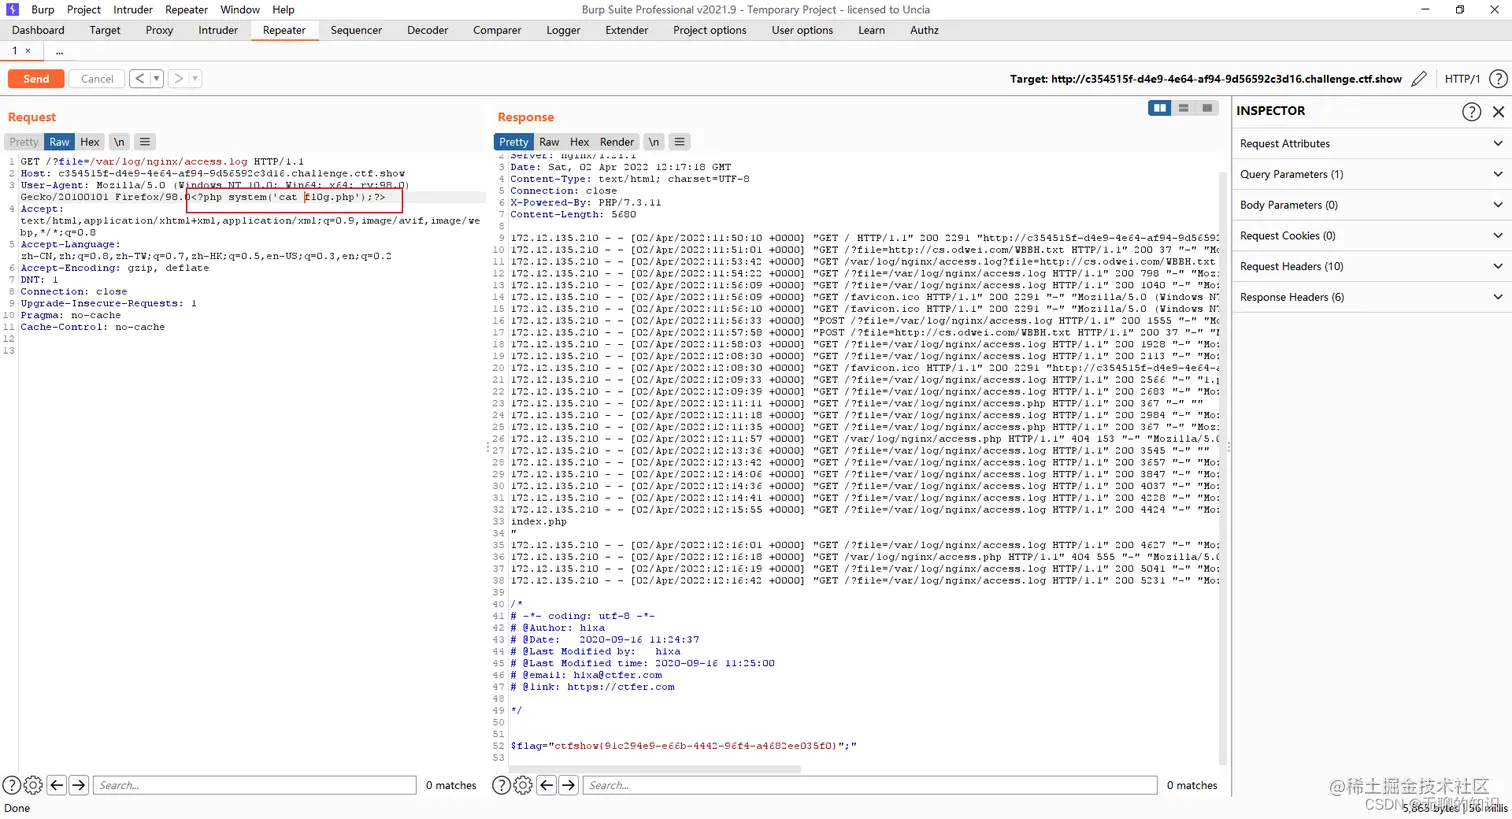Open the Window menu
This screenshot has width=1512, height=819.
[x=240, y=9]
